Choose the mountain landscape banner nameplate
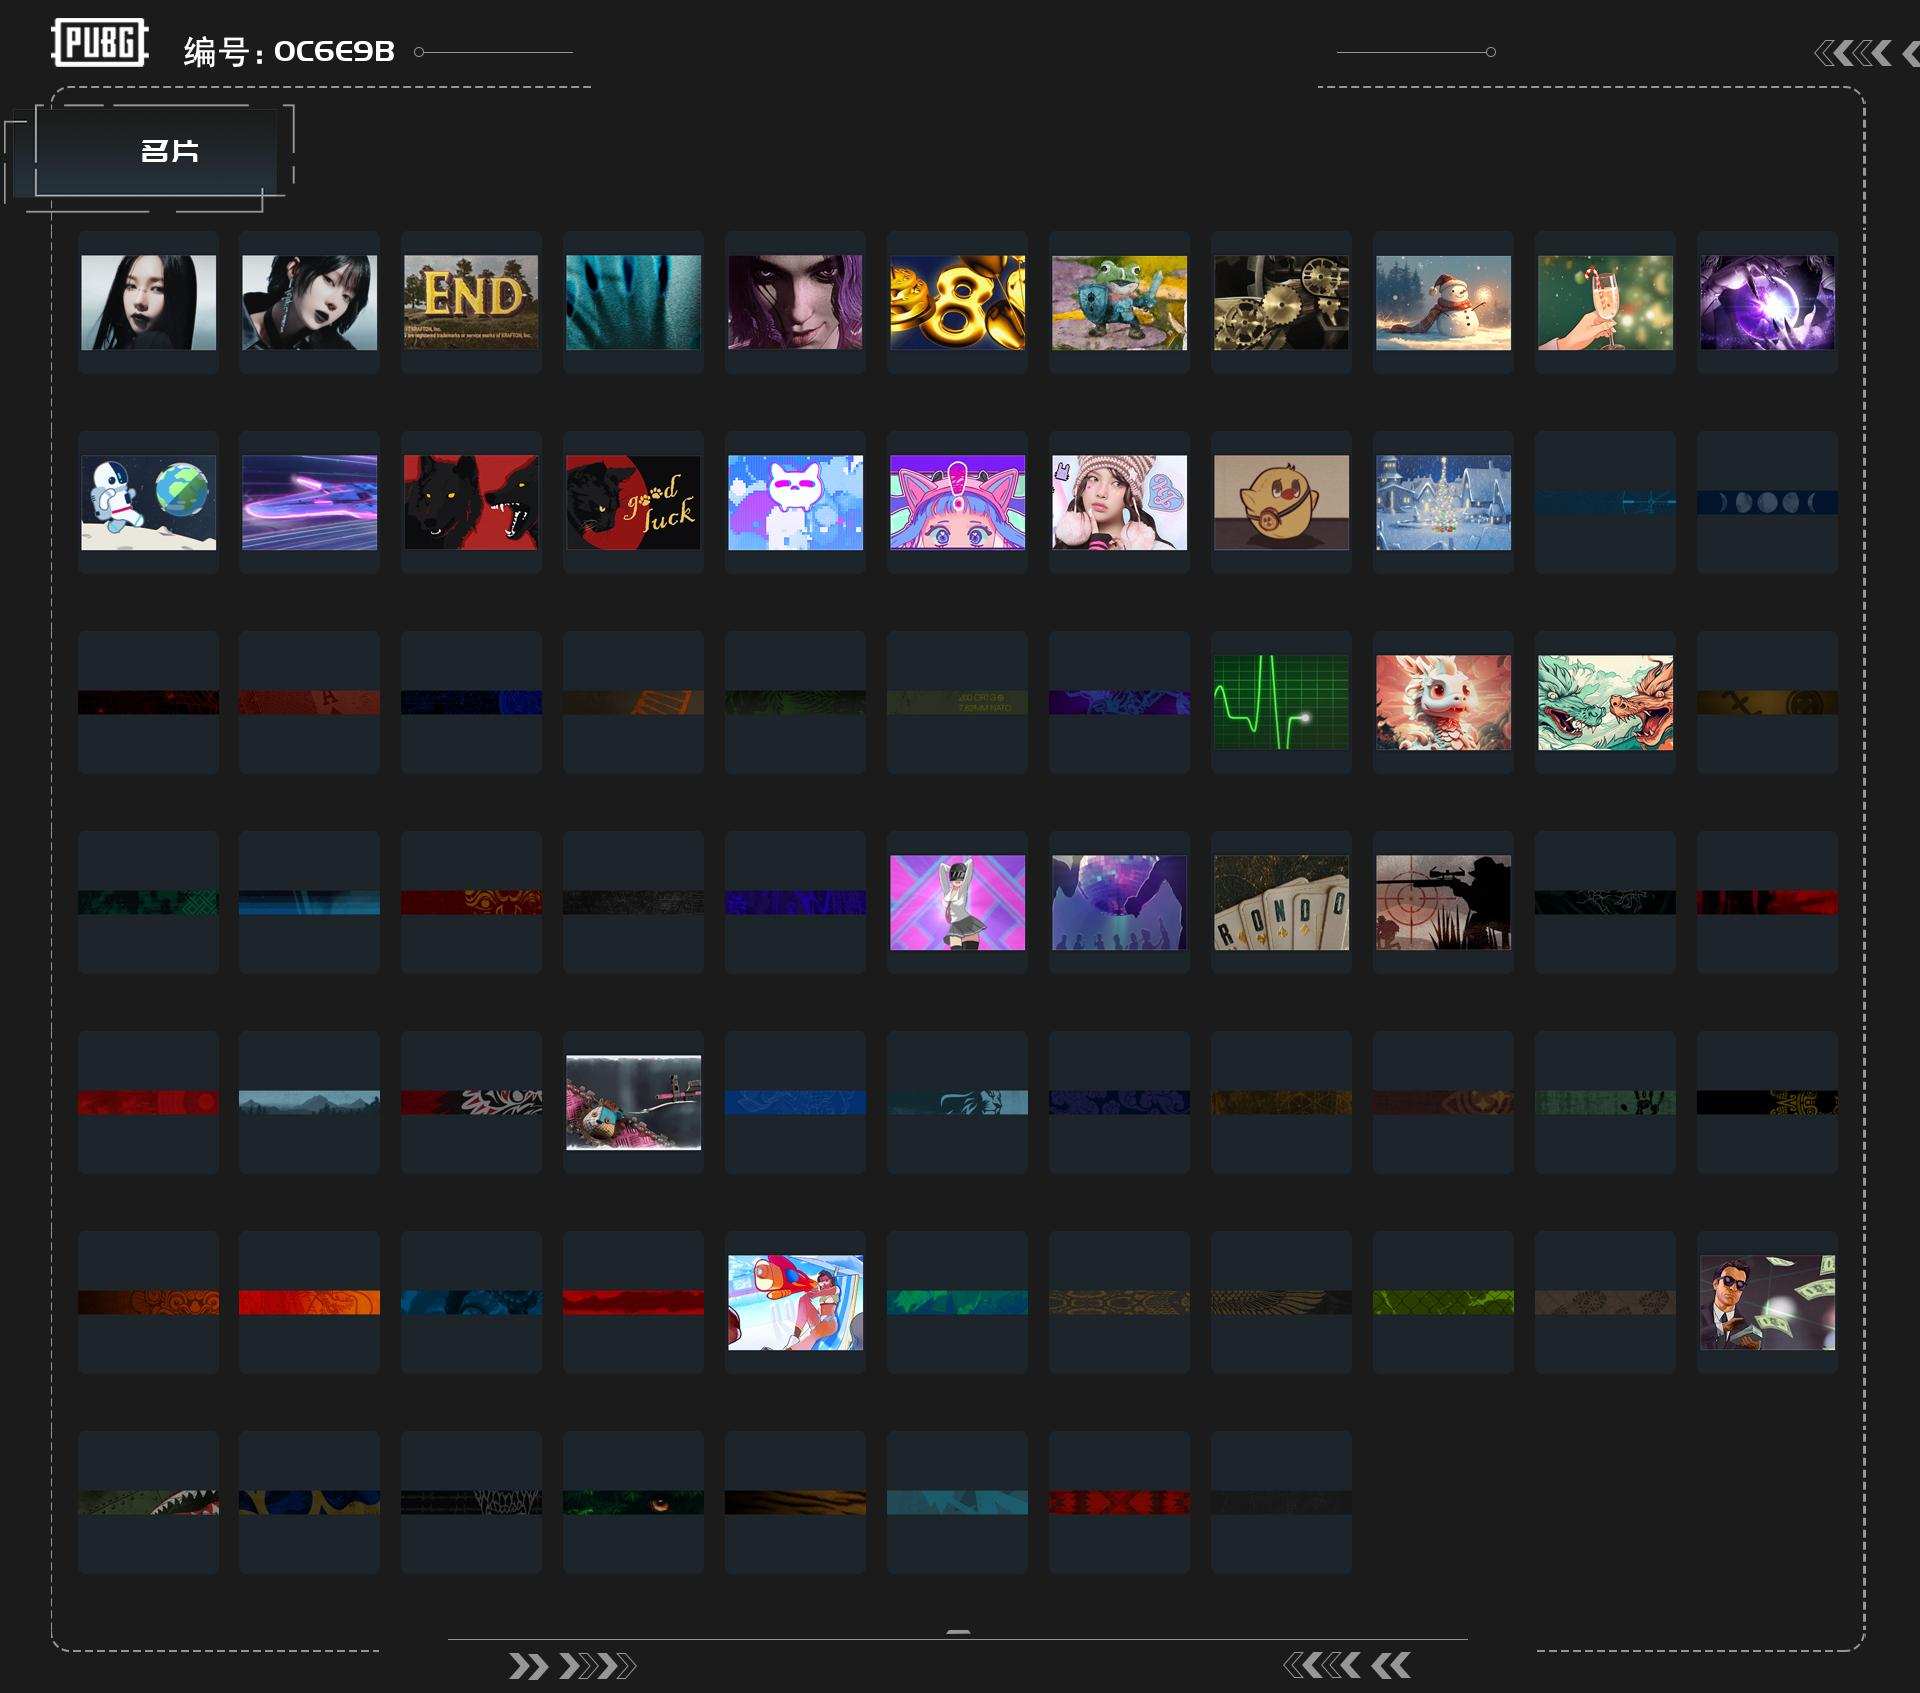Image resolution: width=1920 pixels, height=1693 pixels. click(x=310, y=1102)
